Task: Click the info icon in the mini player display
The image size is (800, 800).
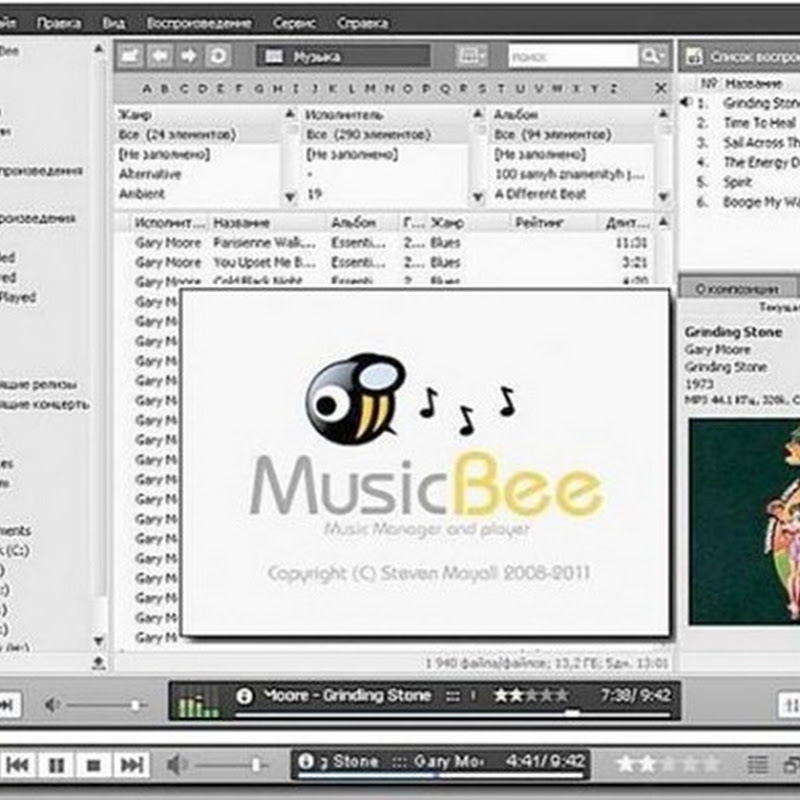Action: 306,761
